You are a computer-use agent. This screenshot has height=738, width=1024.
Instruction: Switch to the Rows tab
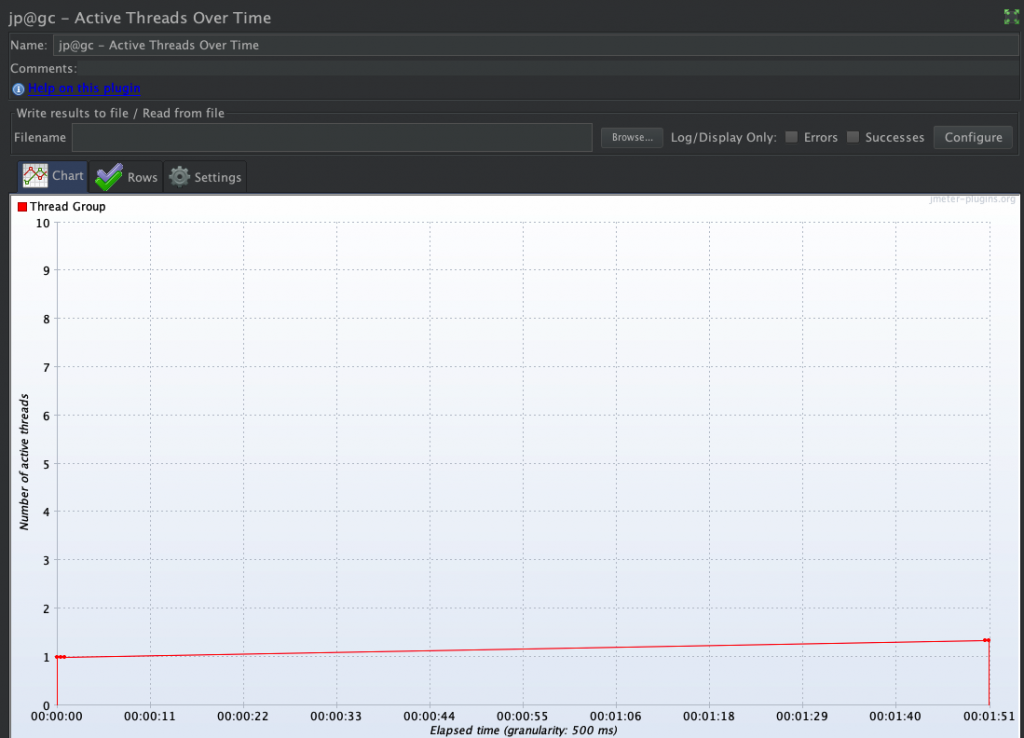coord(126,177)
